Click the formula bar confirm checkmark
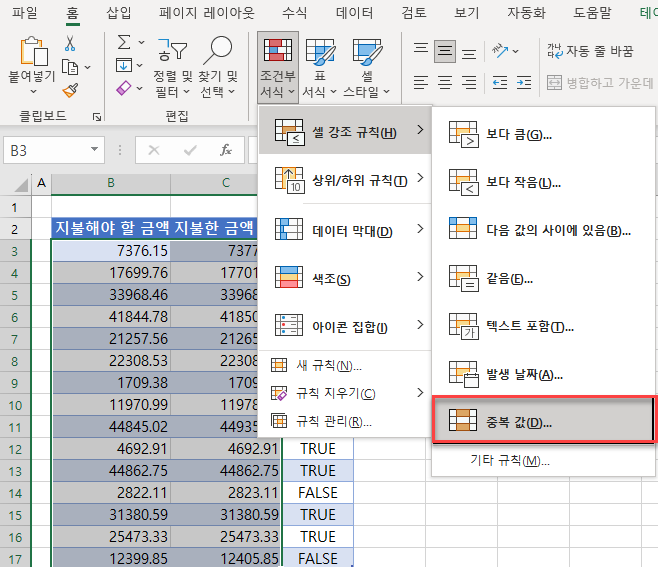 (190, 150)
